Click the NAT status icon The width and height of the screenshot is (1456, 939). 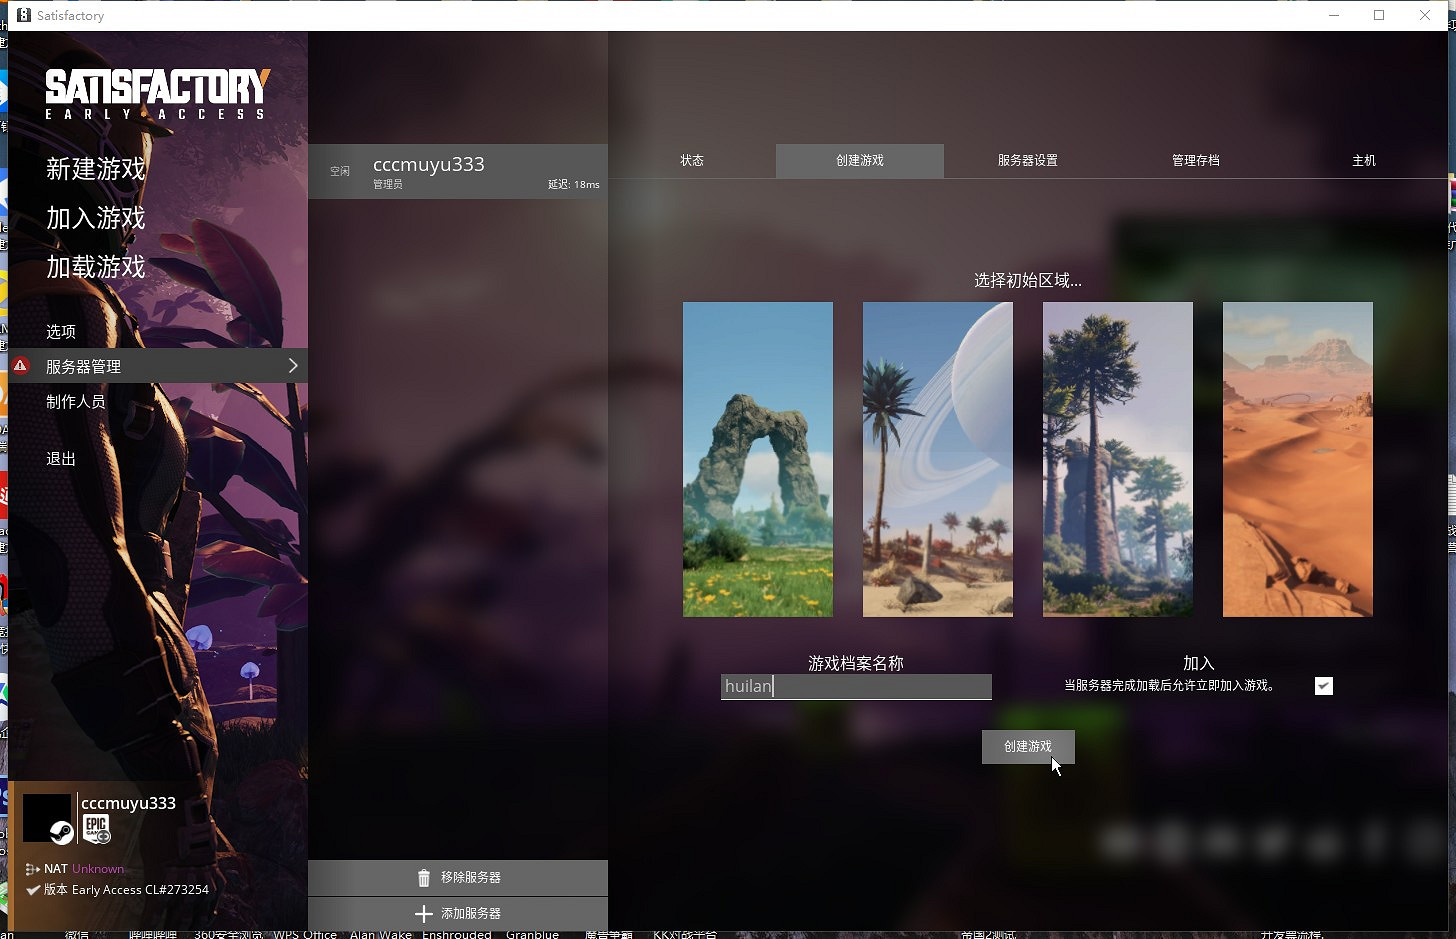point(32,869)
